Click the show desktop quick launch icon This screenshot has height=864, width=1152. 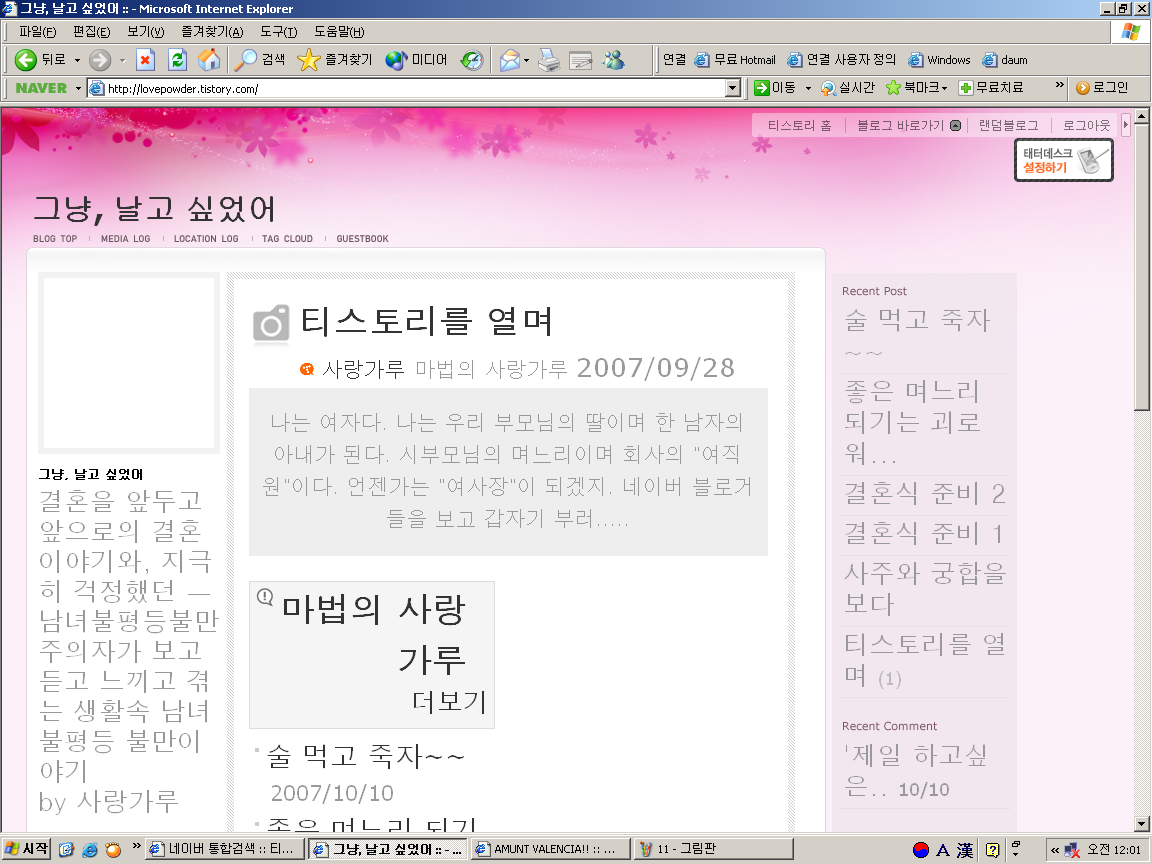pos(66,850)
